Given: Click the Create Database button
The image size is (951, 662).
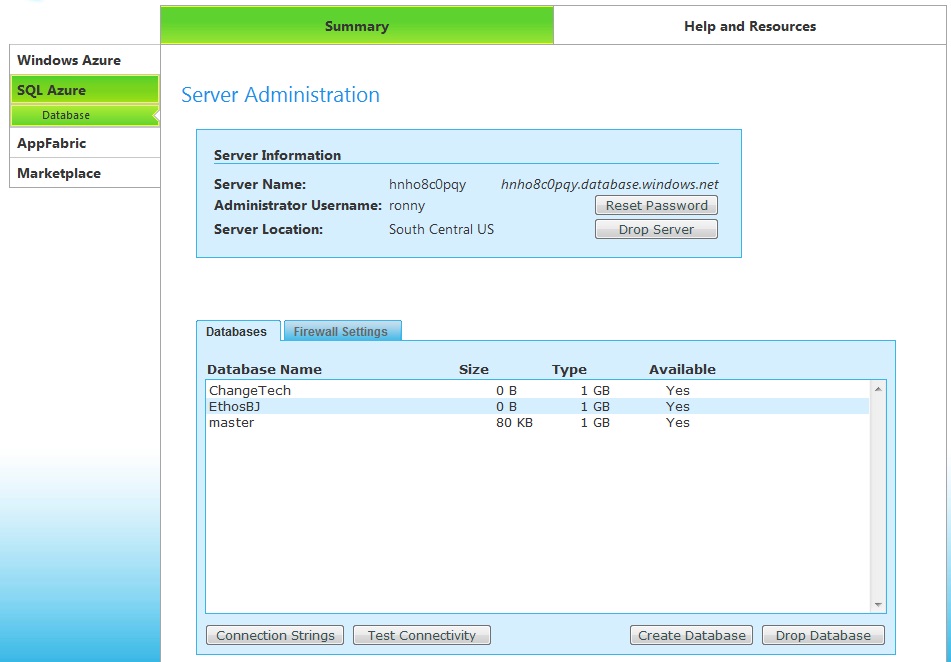Looking at the screenshot, I should (x=692, y=635).
